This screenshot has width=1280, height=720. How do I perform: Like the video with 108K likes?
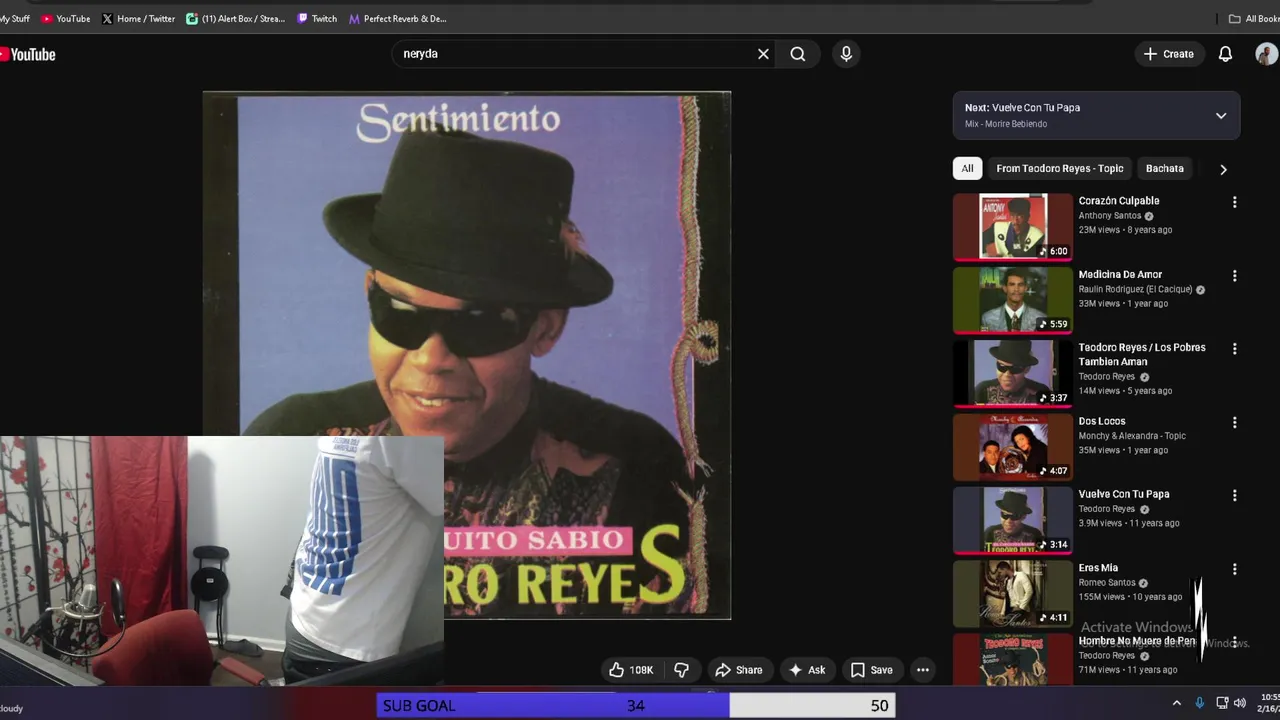631,670
